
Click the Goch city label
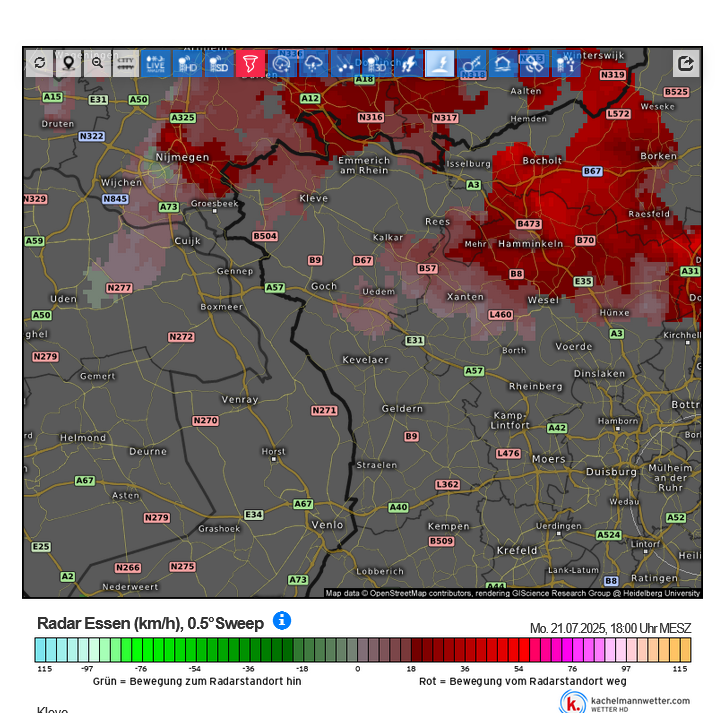coord(324,286)
